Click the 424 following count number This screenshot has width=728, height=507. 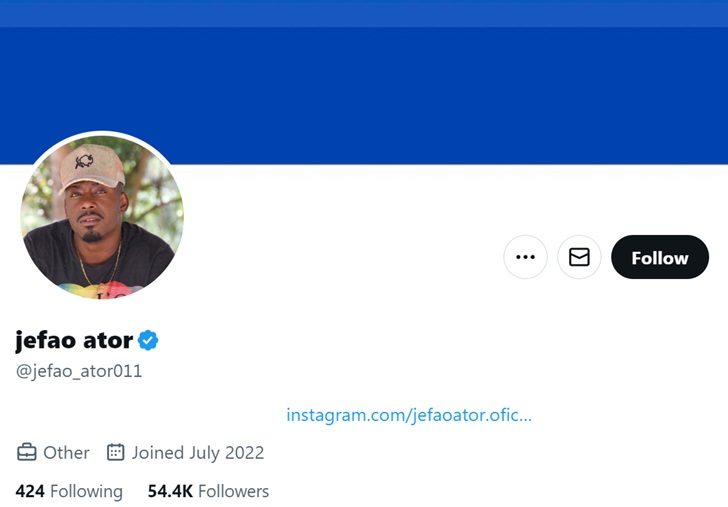click(x=30, y=491)
